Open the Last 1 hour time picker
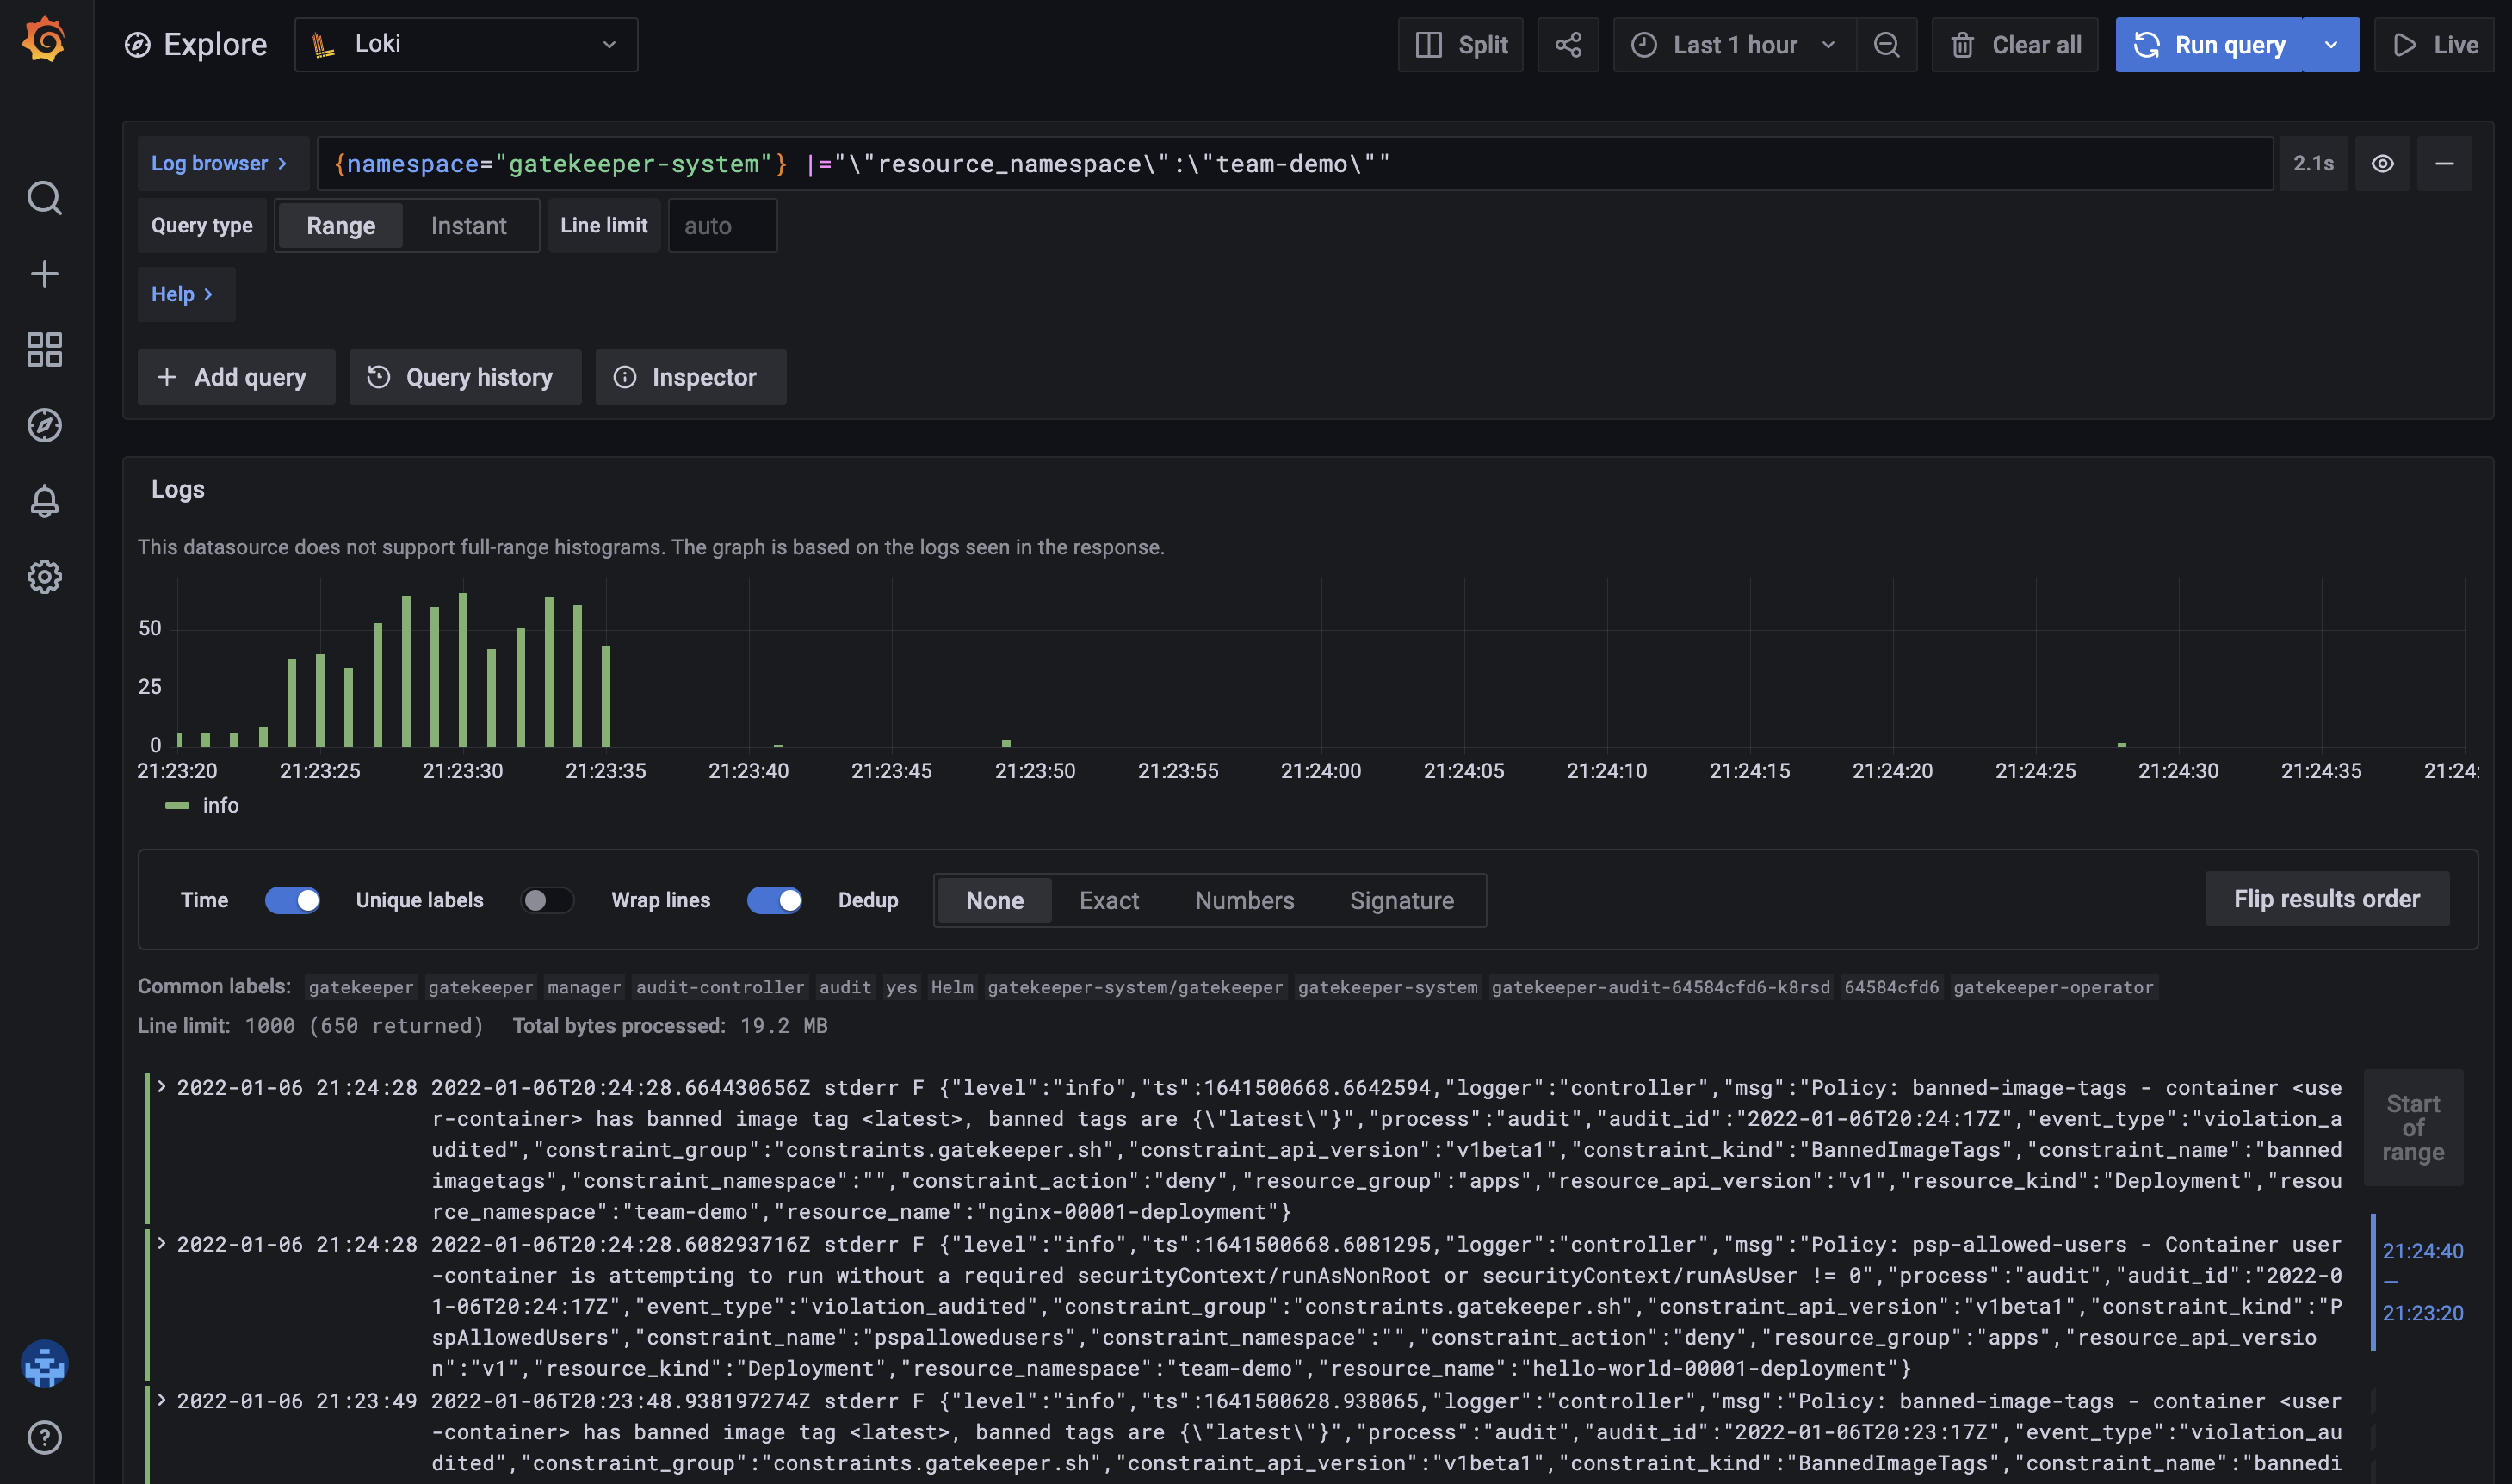Image resolution: width=2512 pixels, height=1484 pixels. coord(1734,45)
